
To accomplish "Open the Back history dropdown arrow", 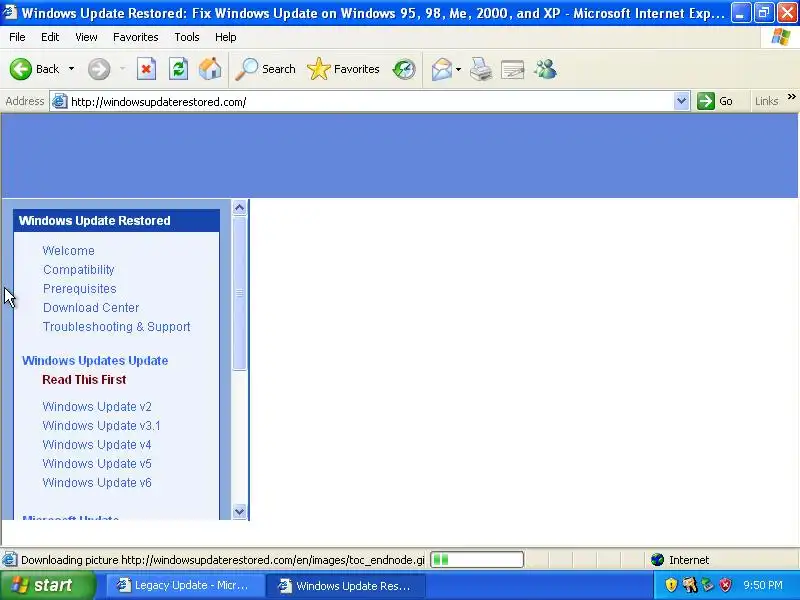I will tap(71, 69).
